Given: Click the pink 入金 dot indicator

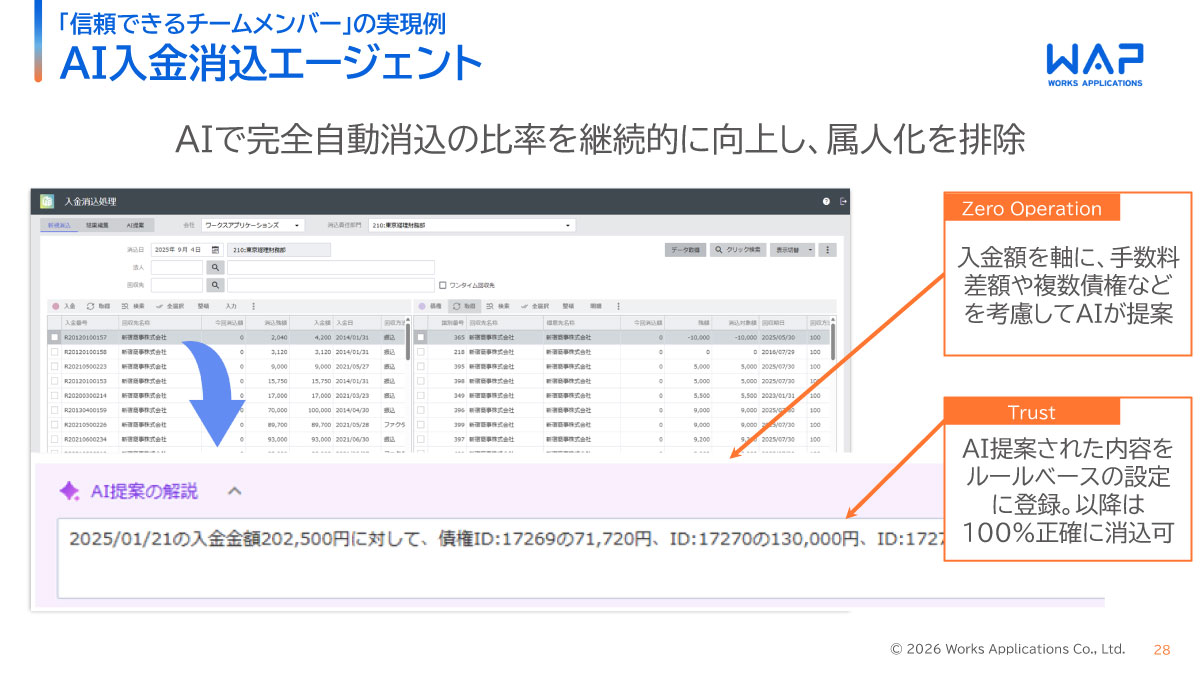Looking at the screenshot, I should [55, 306].
